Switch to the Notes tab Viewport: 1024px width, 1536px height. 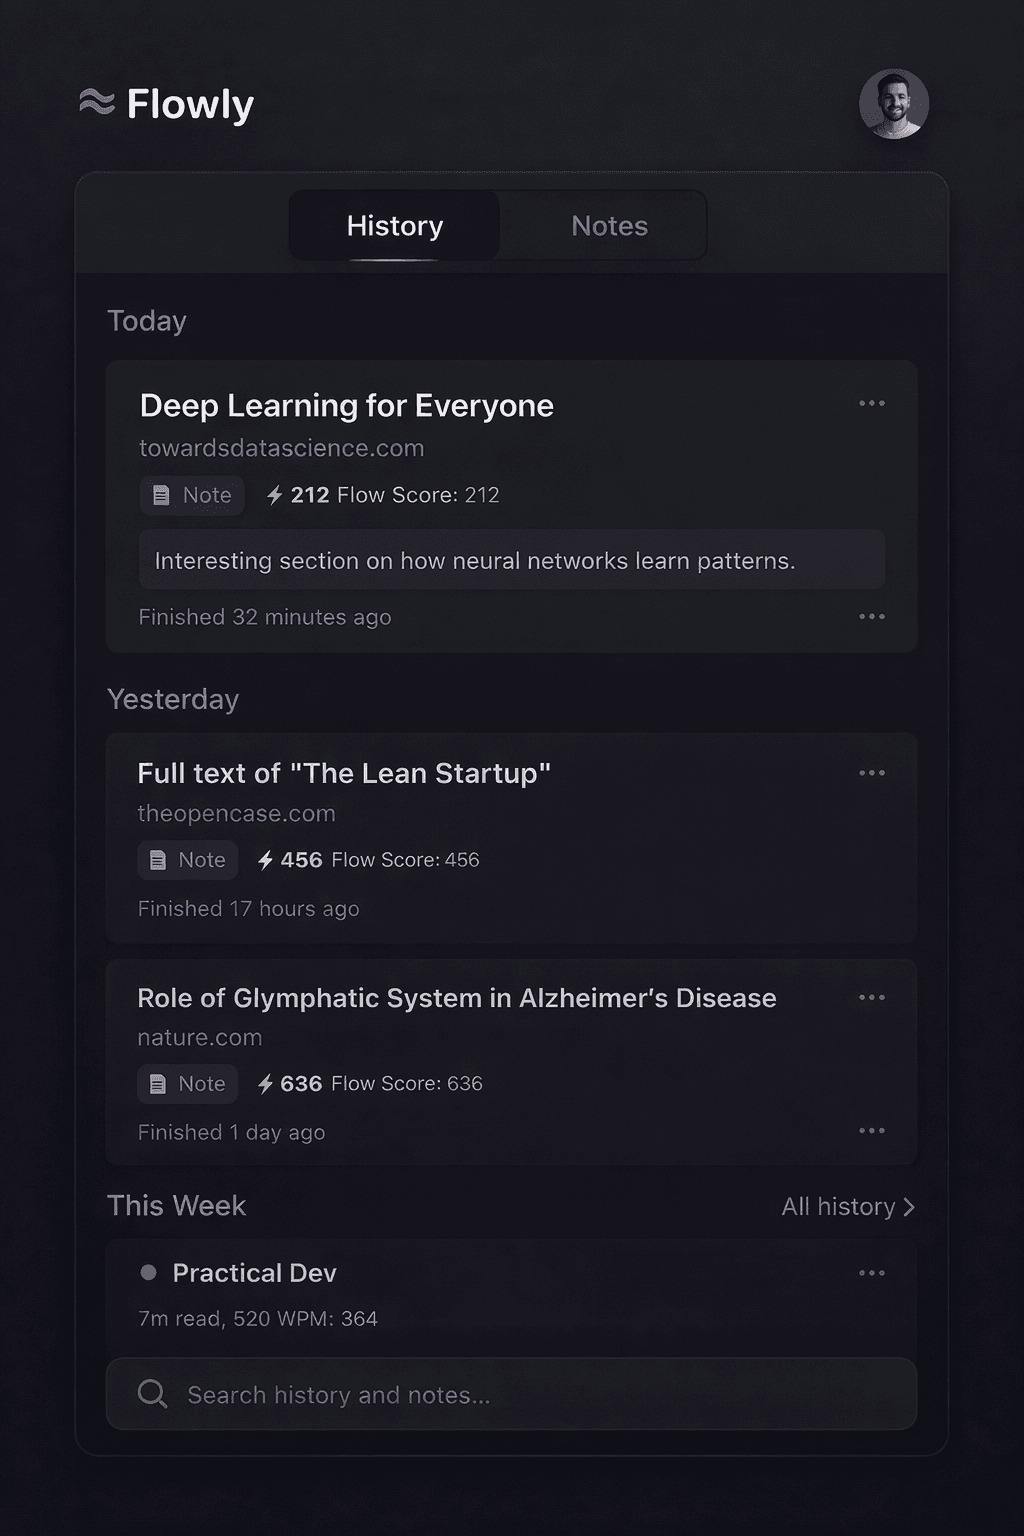[x=608, y=225]
